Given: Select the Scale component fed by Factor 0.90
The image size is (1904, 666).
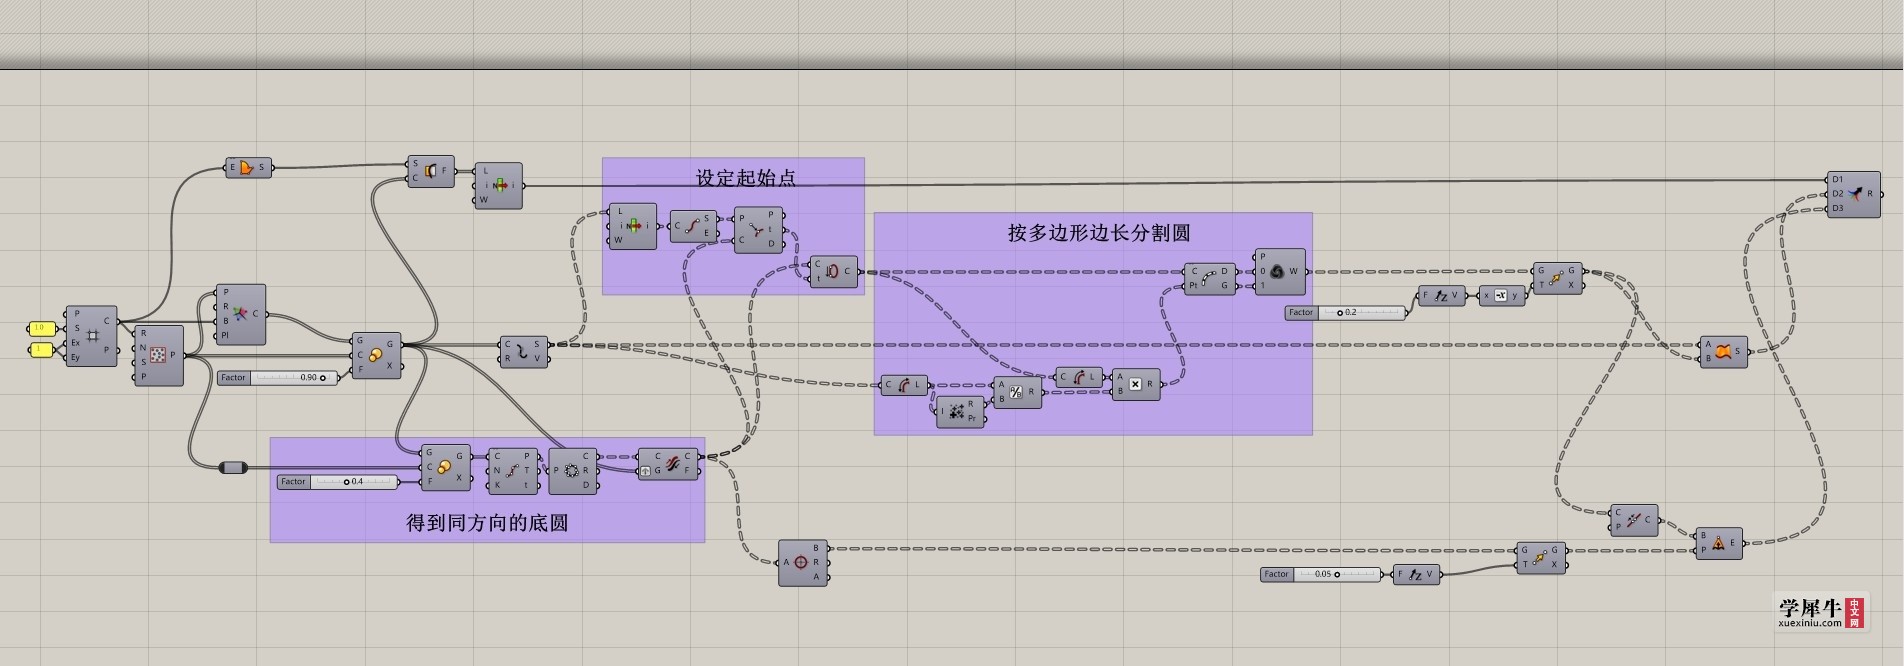Looking at the screenshot, I should coord(376,355).
